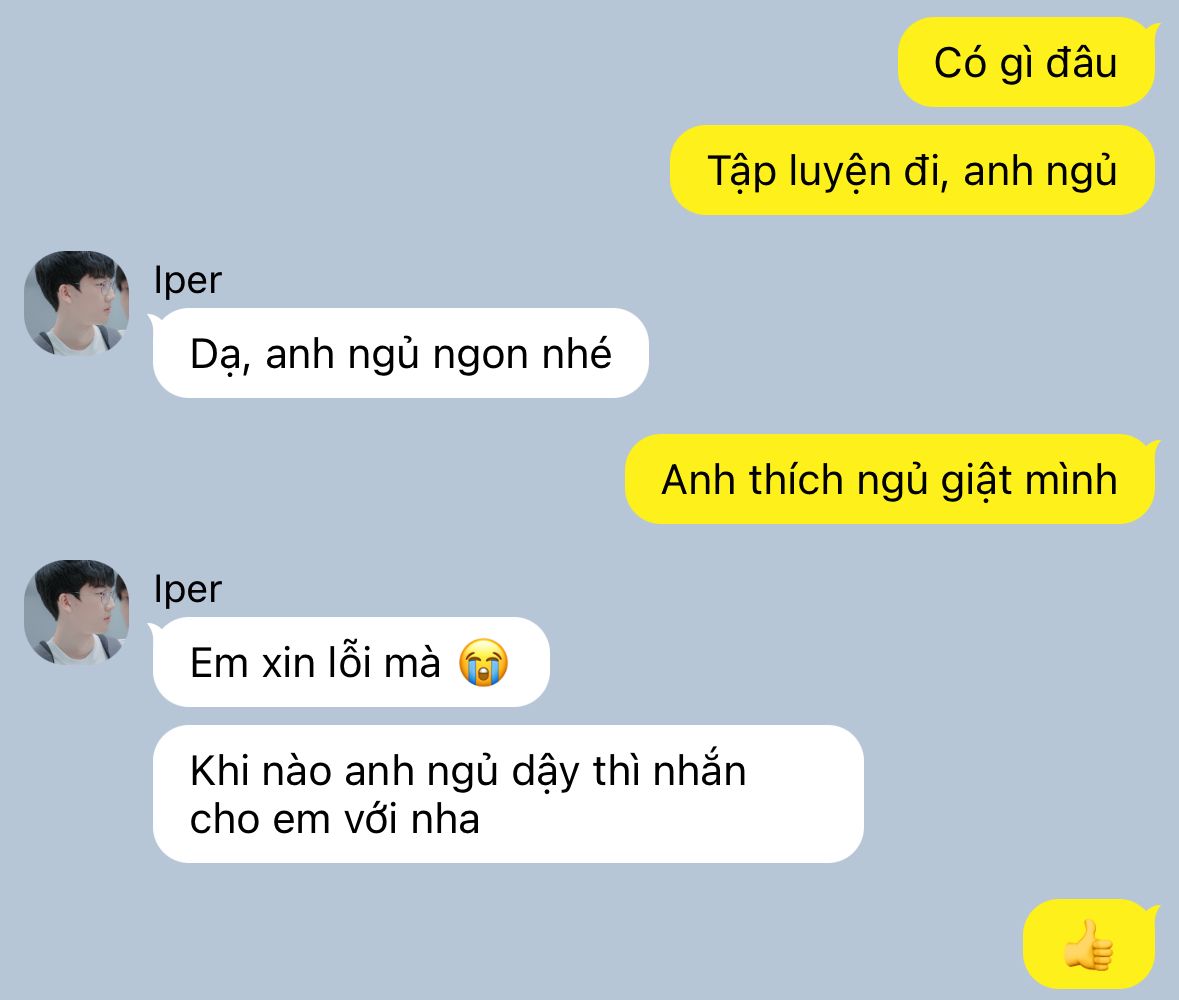Select the "Tập luyện đi, anh ngủ" message
Viewport: 1179px width, 1000px height.
tap(912, 171)
